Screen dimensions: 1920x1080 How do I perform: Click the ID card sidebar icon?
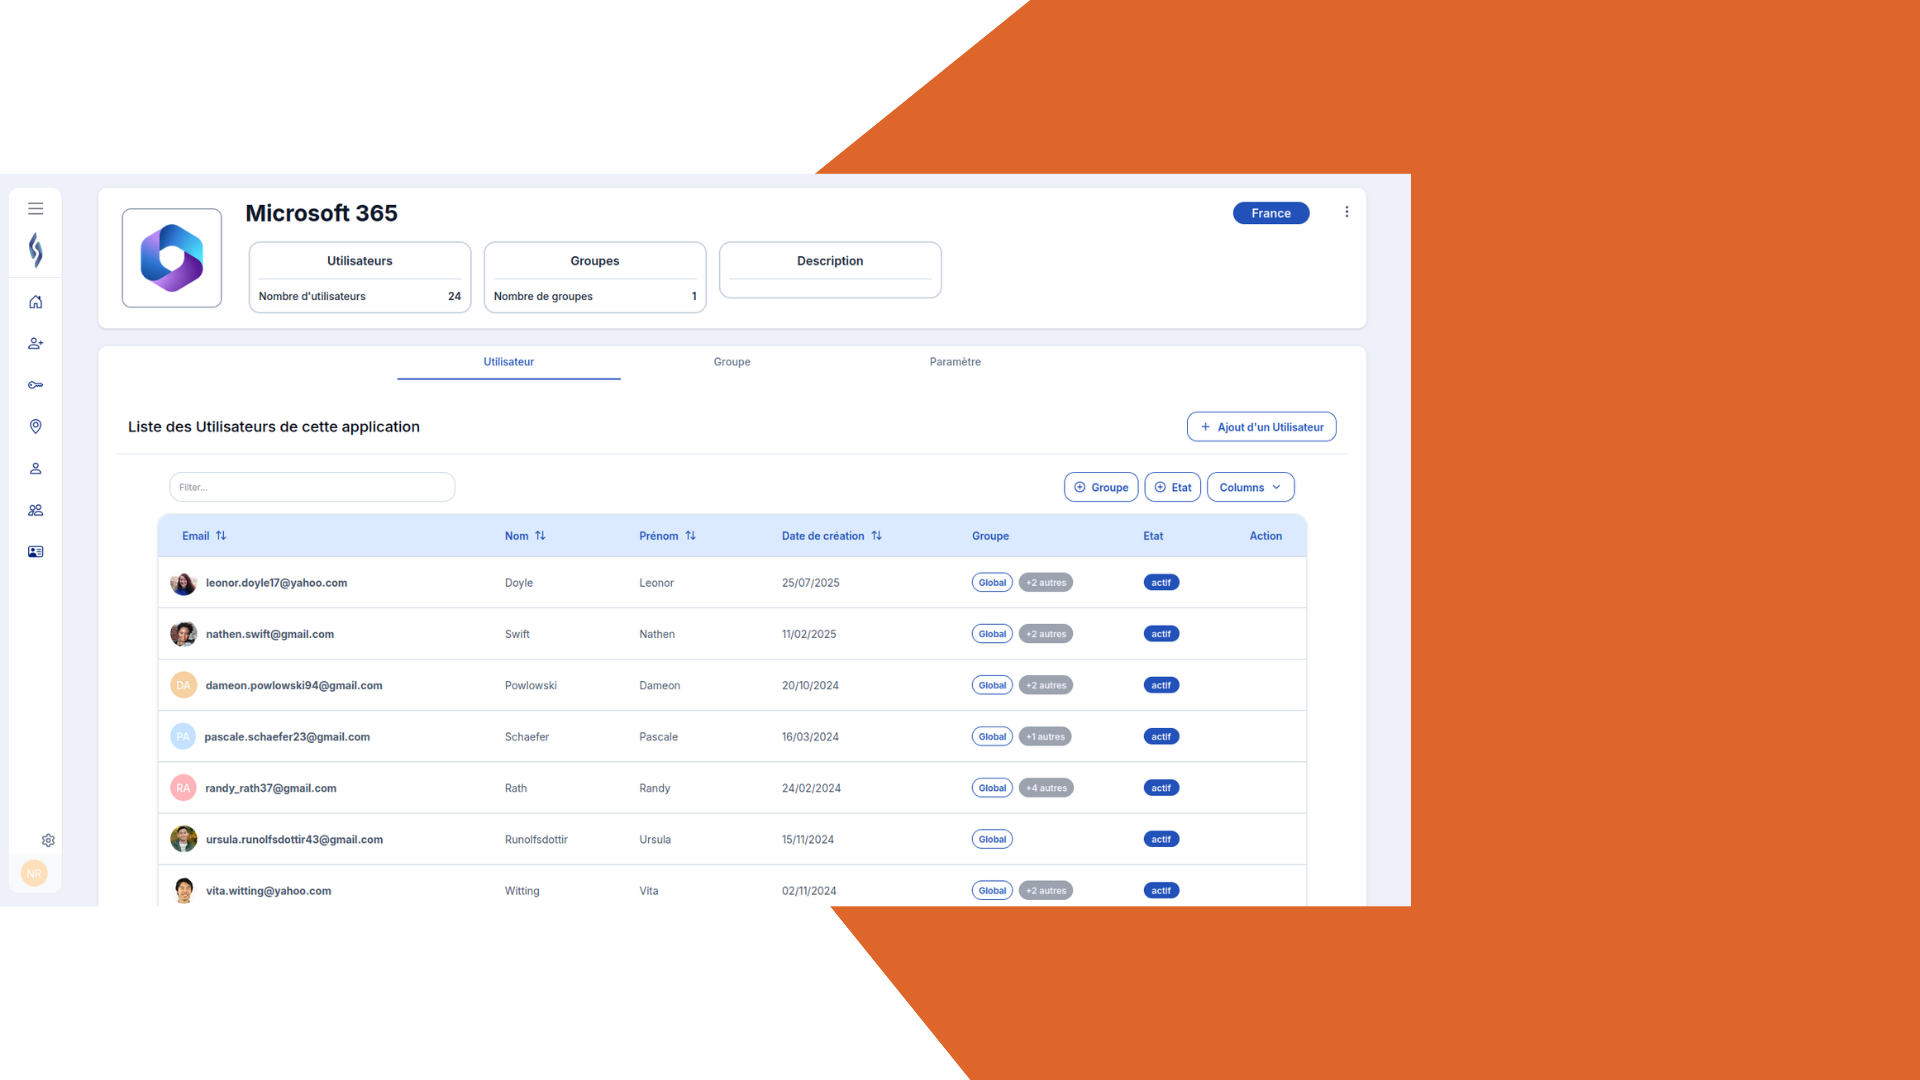[35, 552]
